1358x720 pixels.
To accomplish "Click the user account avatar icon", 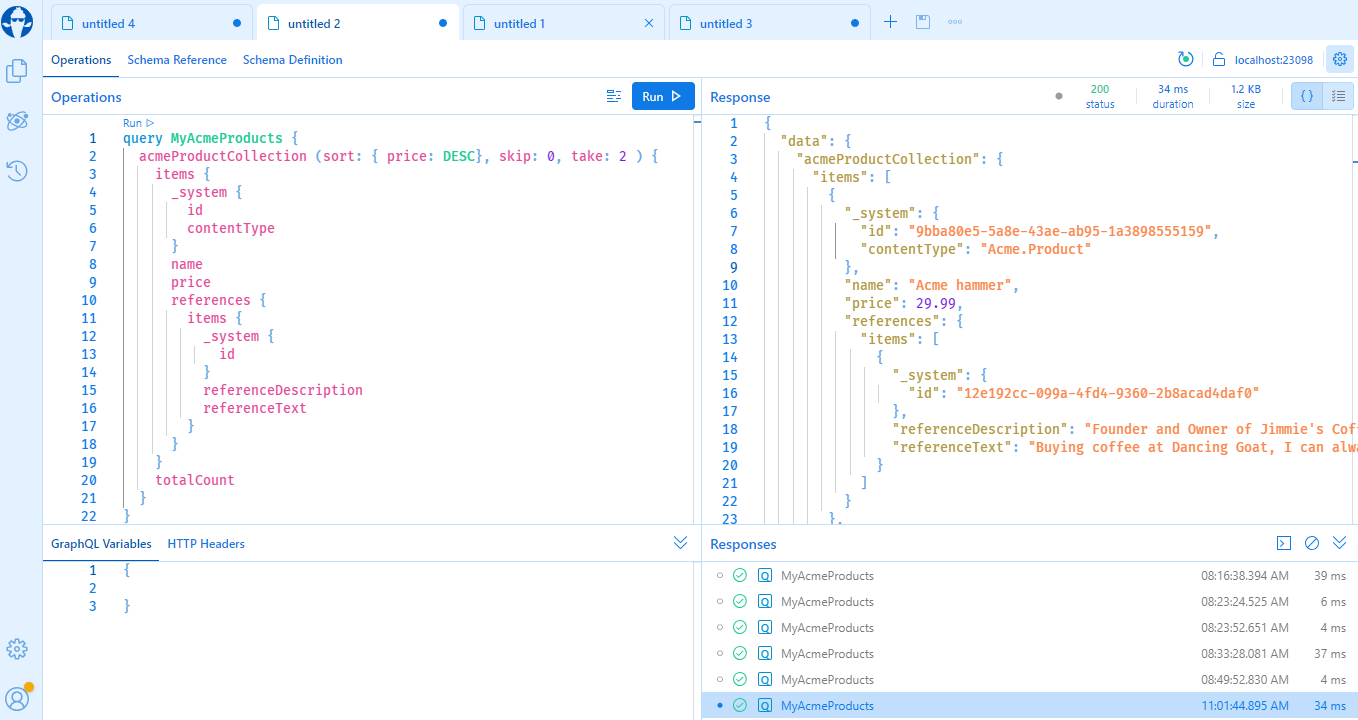I will click(17, 698).
